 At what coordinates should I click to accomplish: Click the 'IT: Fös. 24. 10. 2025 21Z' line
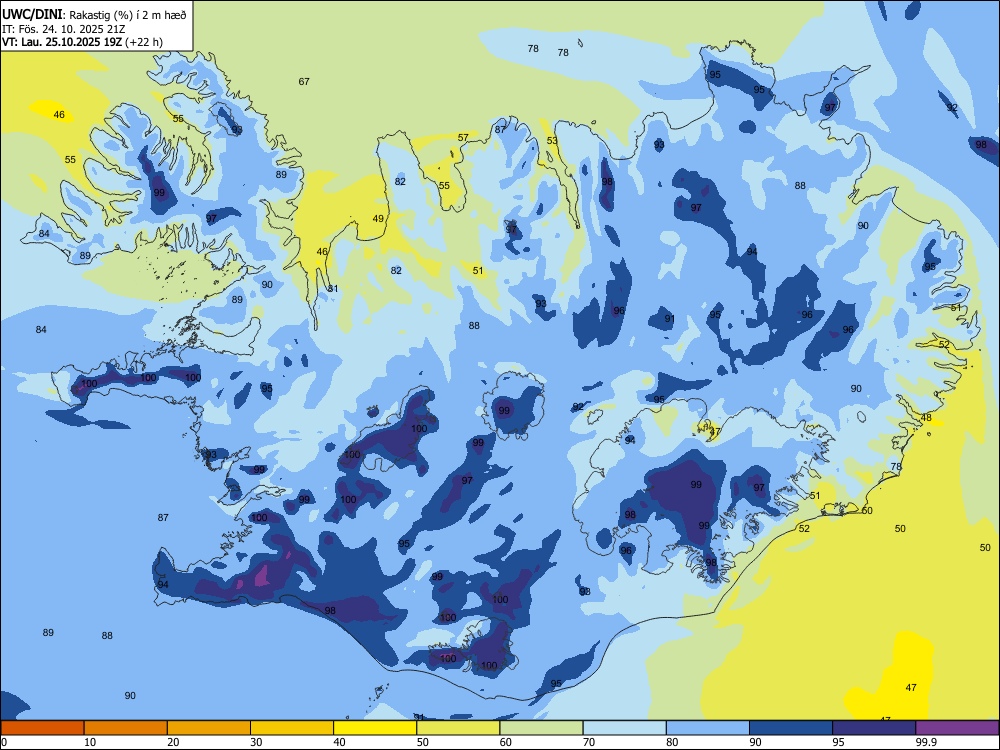[63, 29]
